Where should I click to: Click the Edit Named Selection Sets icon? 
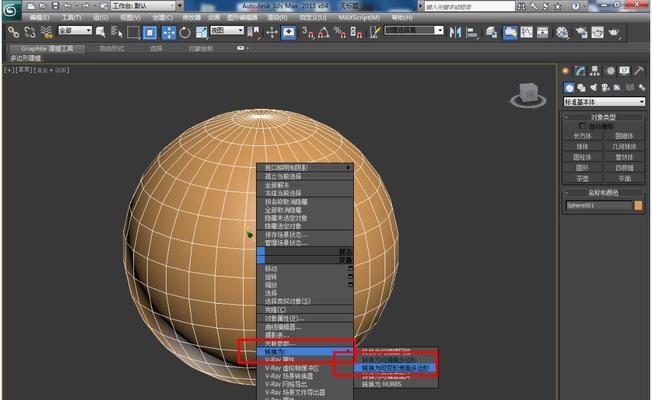tap(375, 32)
